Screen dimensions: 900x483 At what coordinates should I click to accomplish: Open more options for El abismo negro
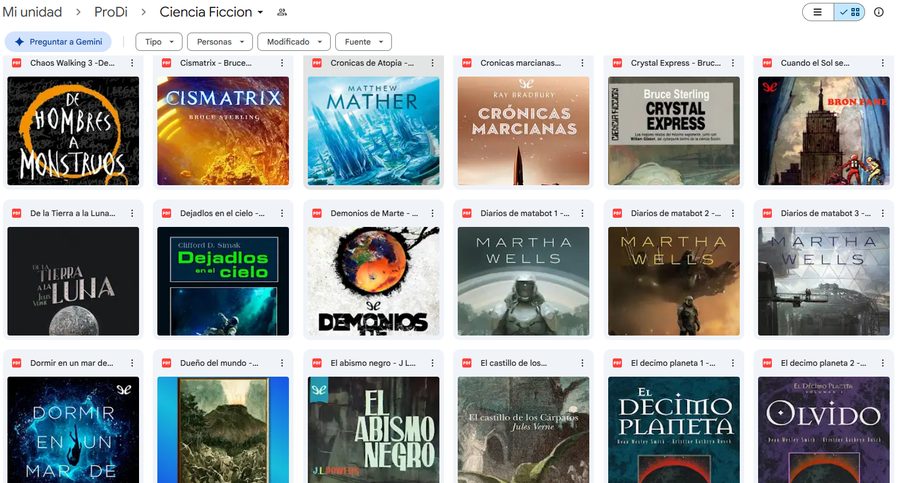coord(432,363)
